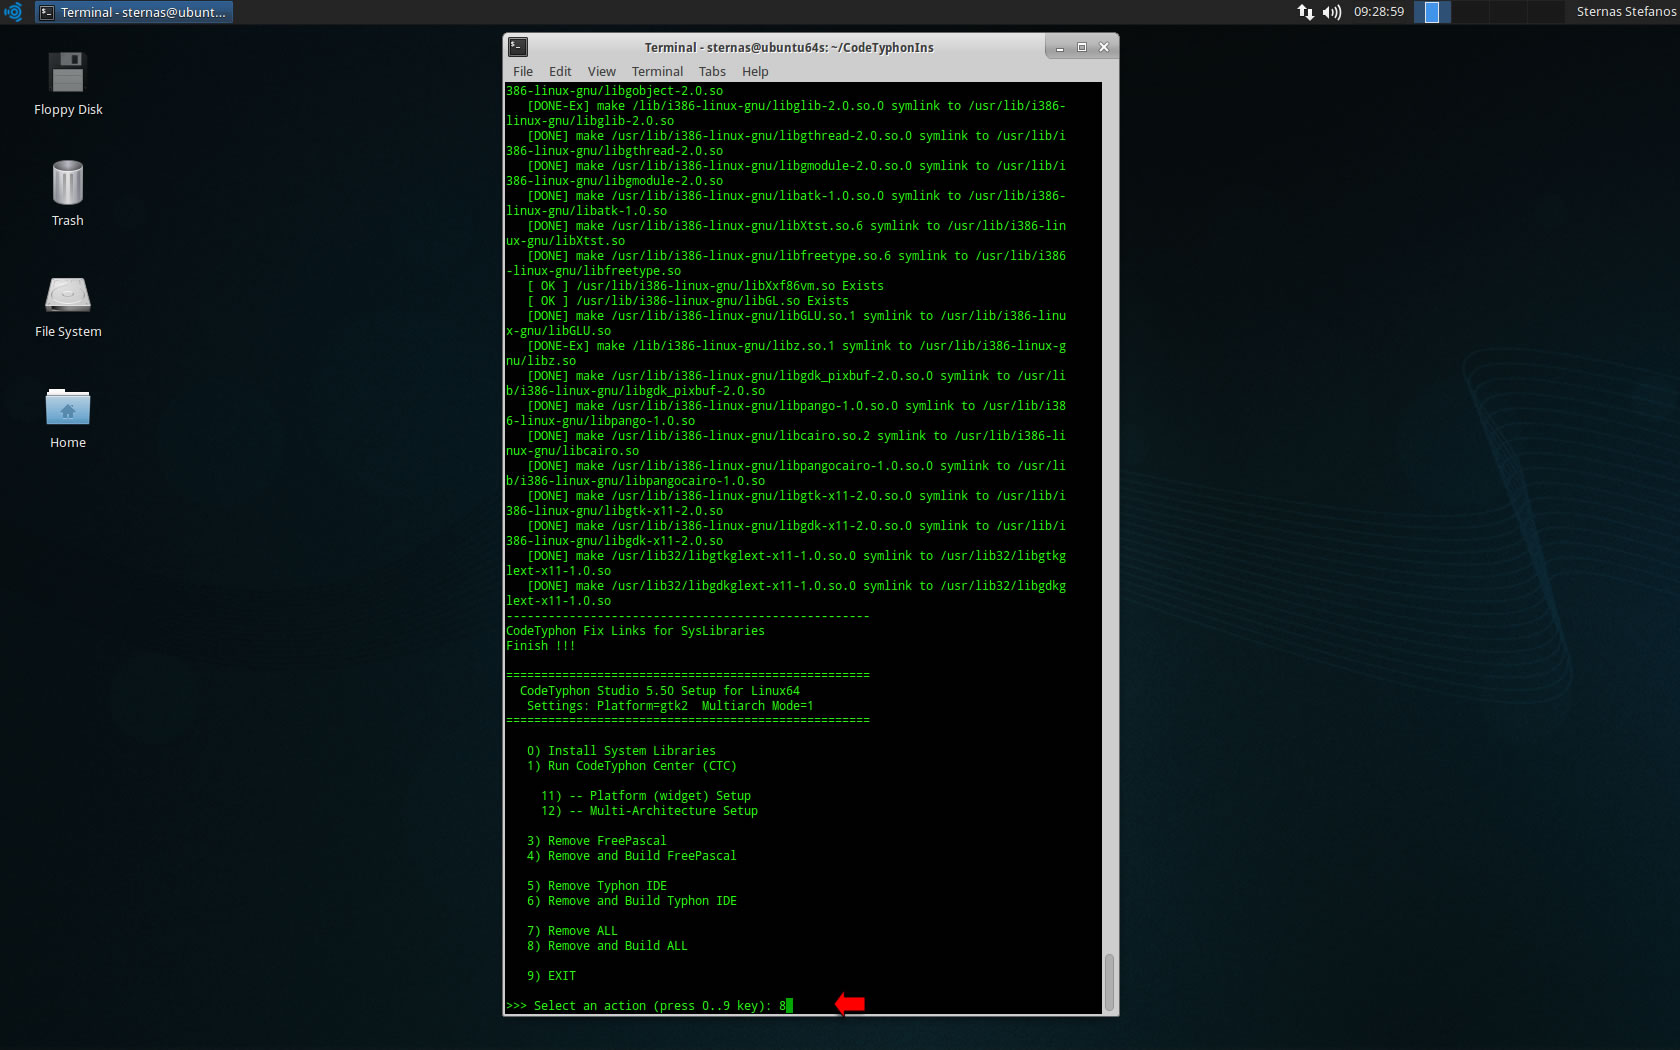Click the 'Select an action' input prompt line

[649, 1006]
